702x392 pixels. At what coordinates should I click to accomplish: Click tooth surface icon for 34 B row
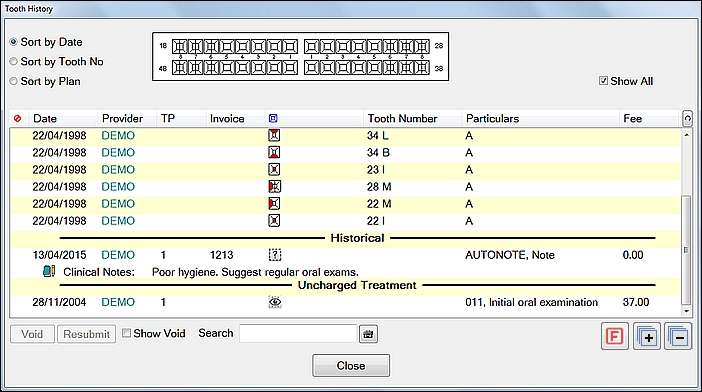tap(274, 152)
